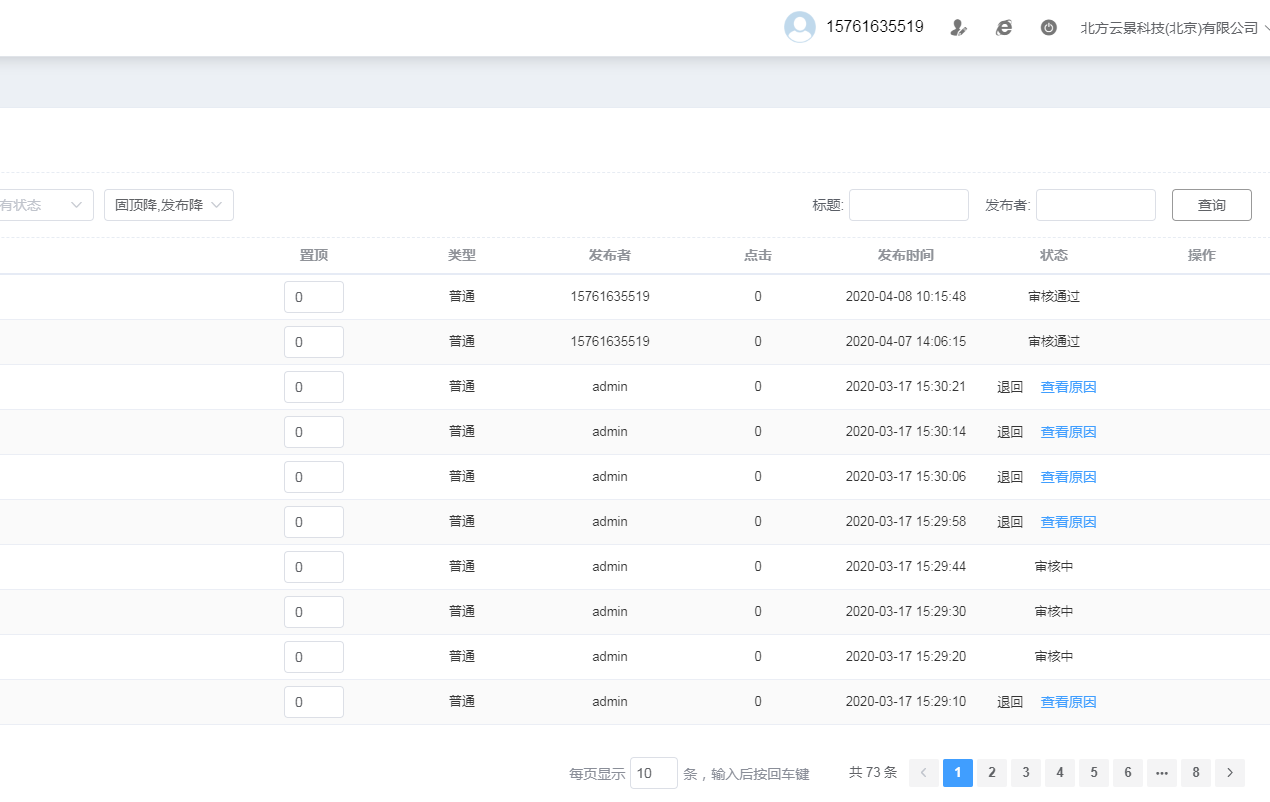Screen dimensions: 1270x802
Task: Jump to page 8
Action: pos(1195,772)
